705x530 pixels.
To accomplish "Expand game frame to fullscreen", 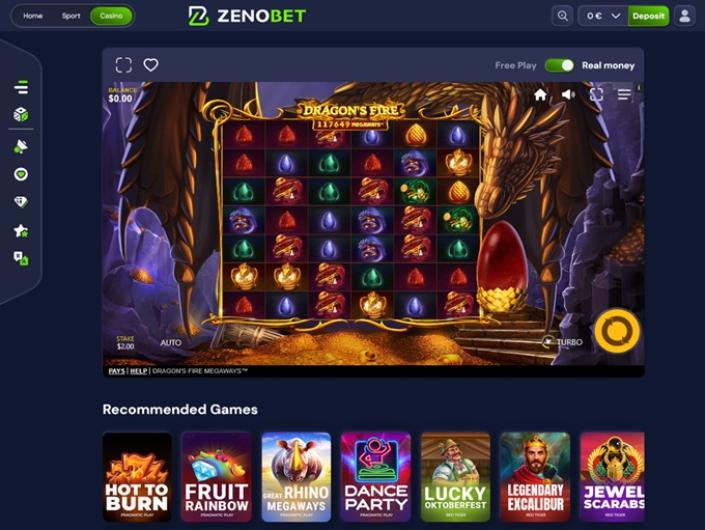I will pyautogui.click(x=124, y=65).
